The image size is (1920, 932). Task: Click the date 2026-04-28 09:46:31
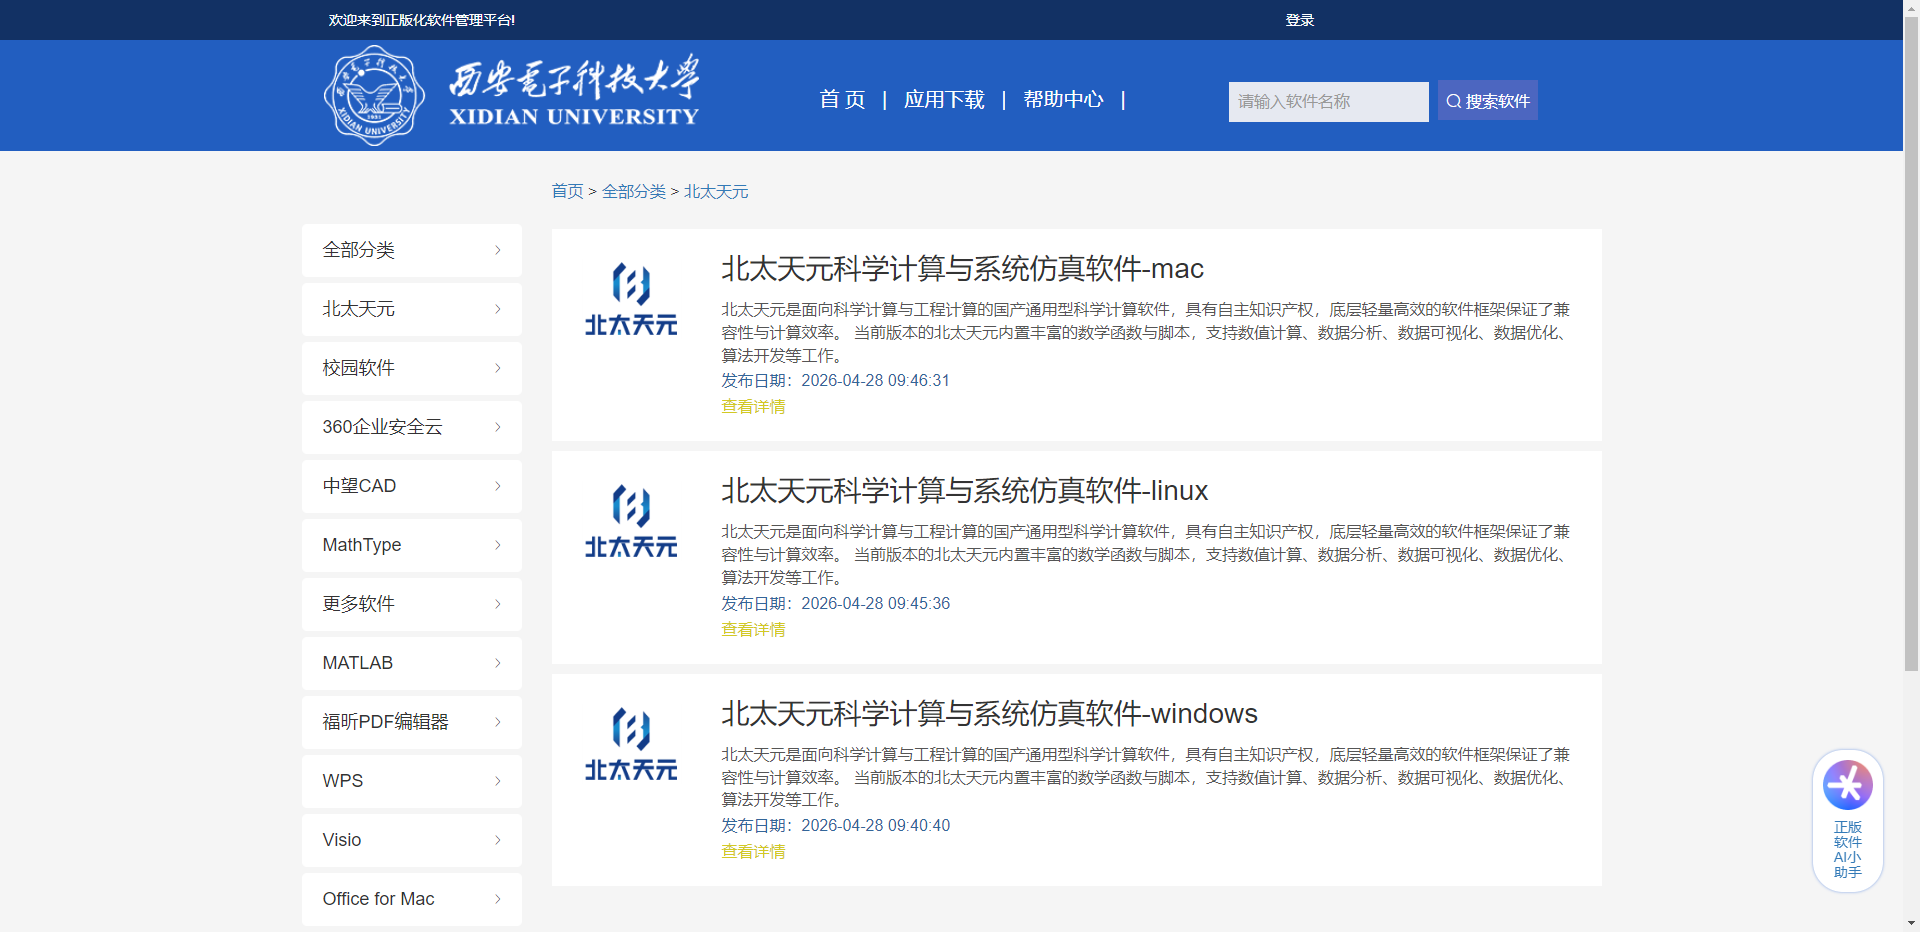pos(875,381)
